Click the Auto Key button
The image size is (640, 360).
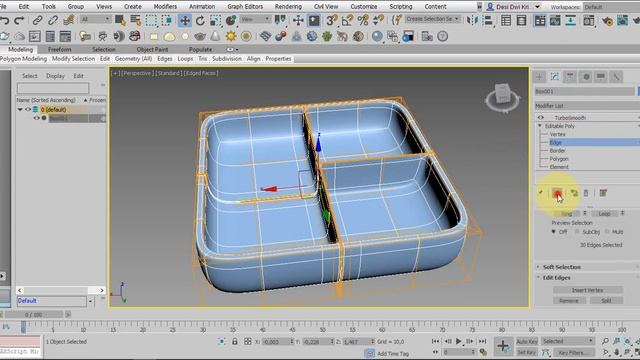(x=527, y=341)
